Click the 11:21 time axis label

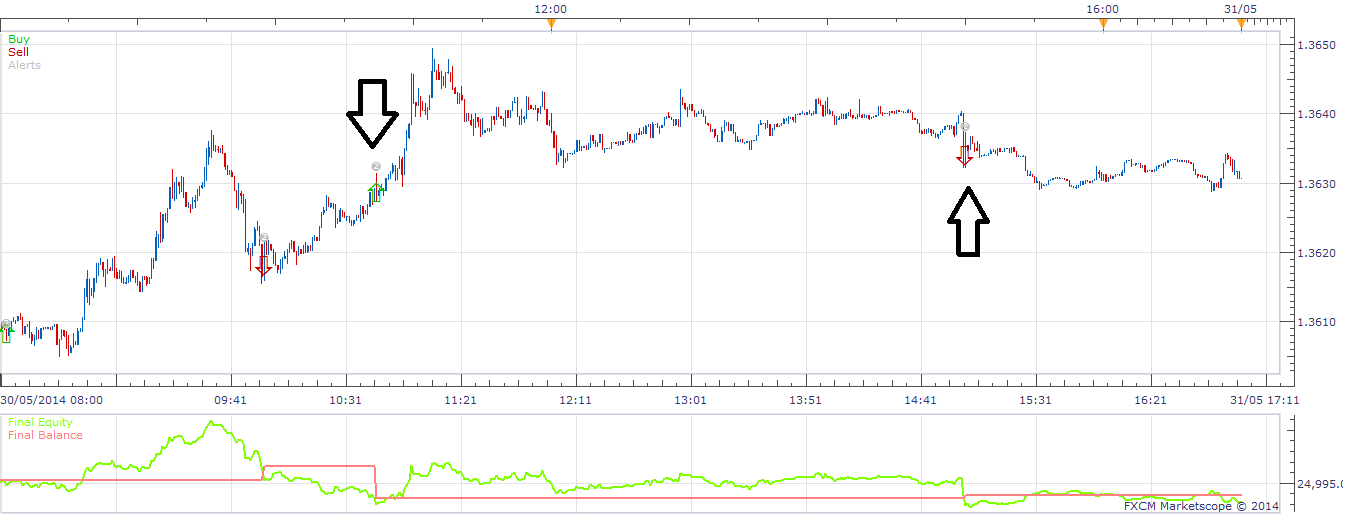[x=461, y=400]
